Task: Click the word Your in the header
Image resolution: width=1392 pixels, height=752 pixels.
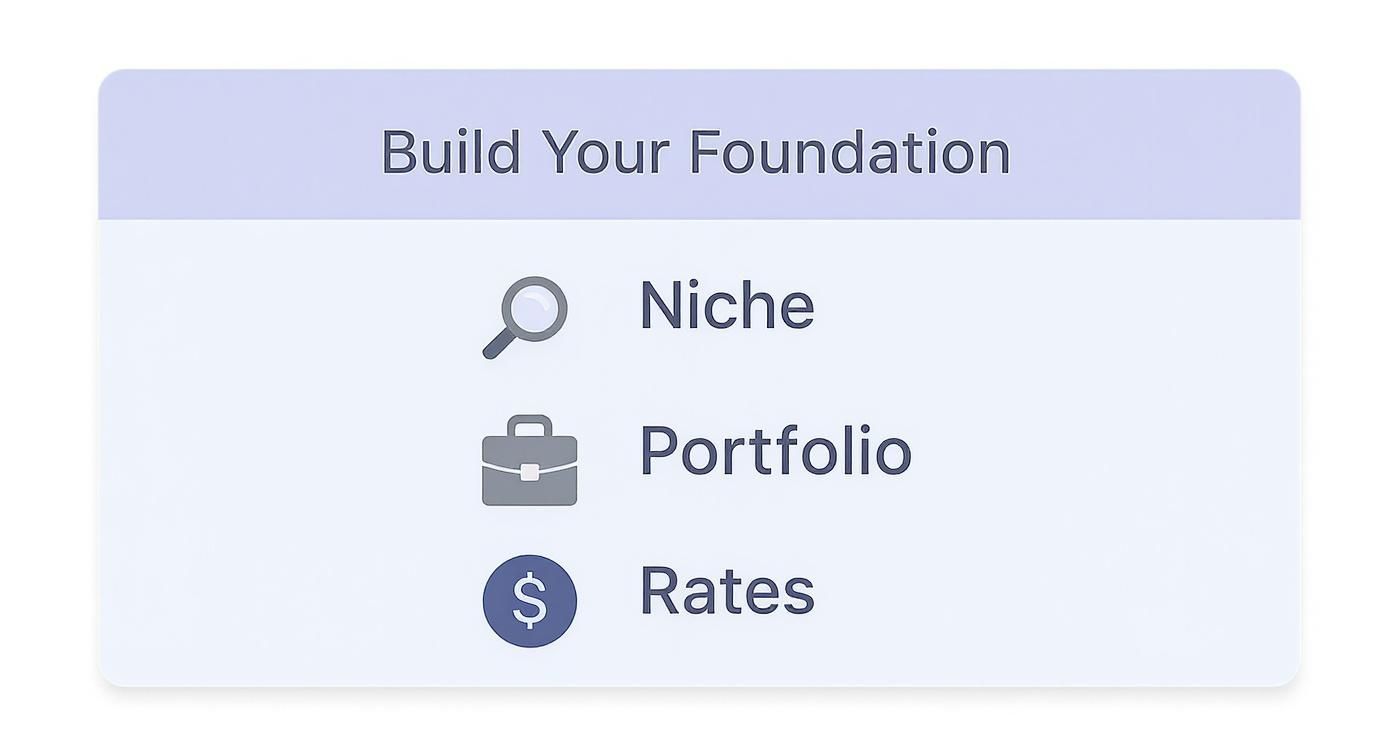Action: click(606, 153)
